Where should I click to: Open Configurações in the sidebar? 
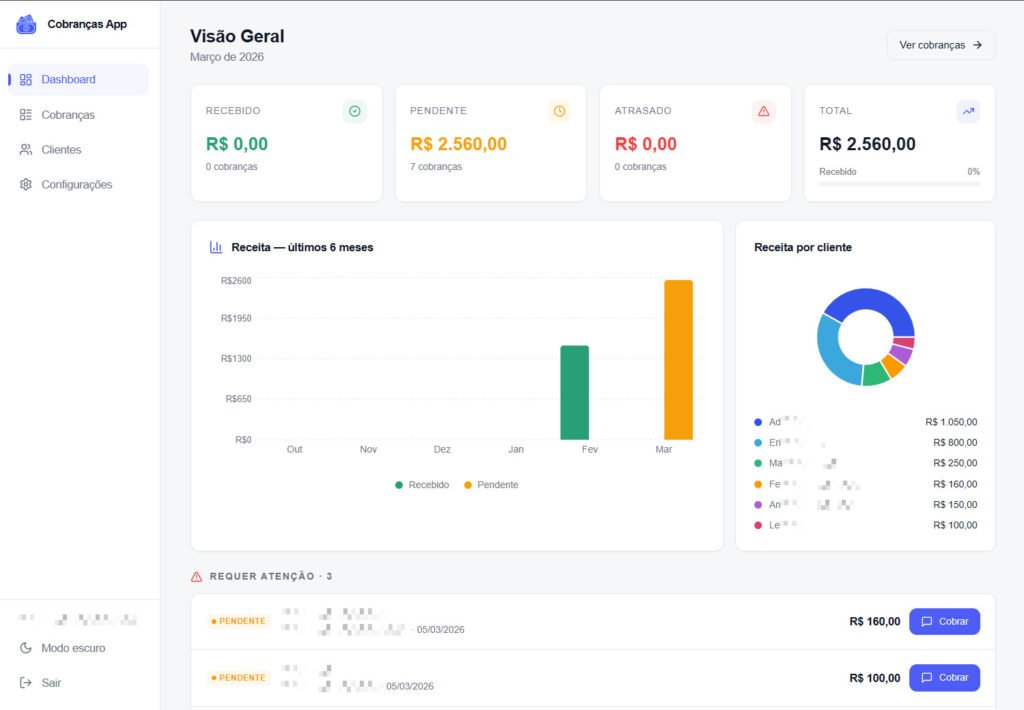click(x=76, y=185)
